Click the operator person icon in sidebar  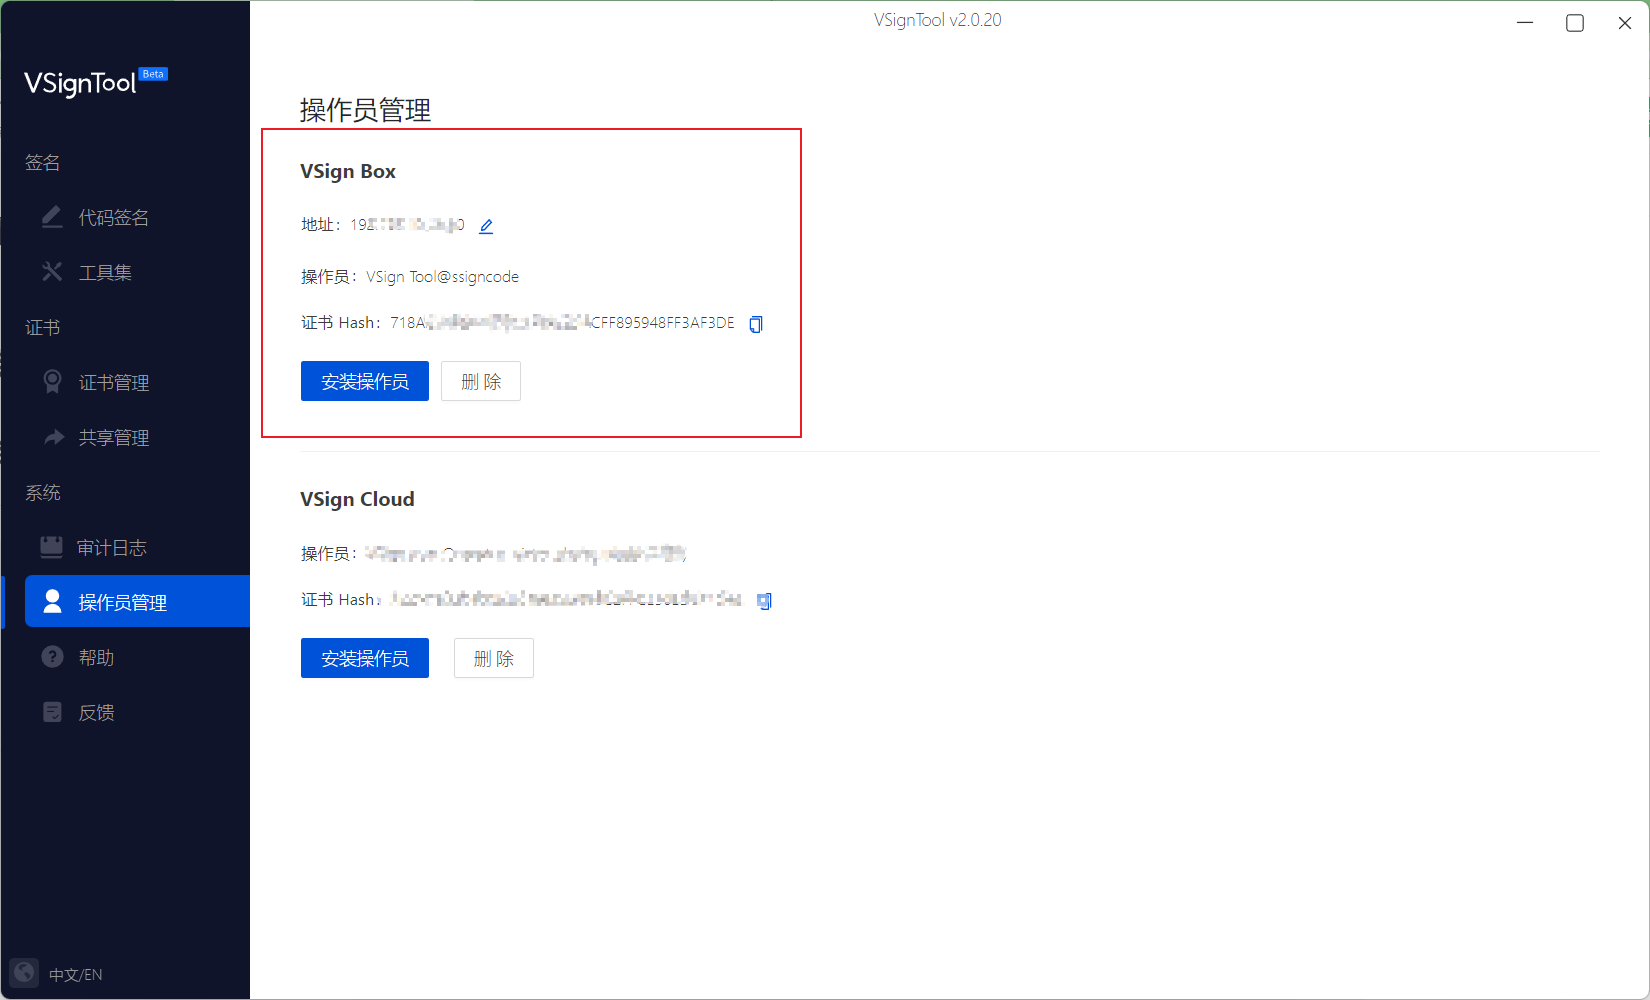[x=51, y=601]
